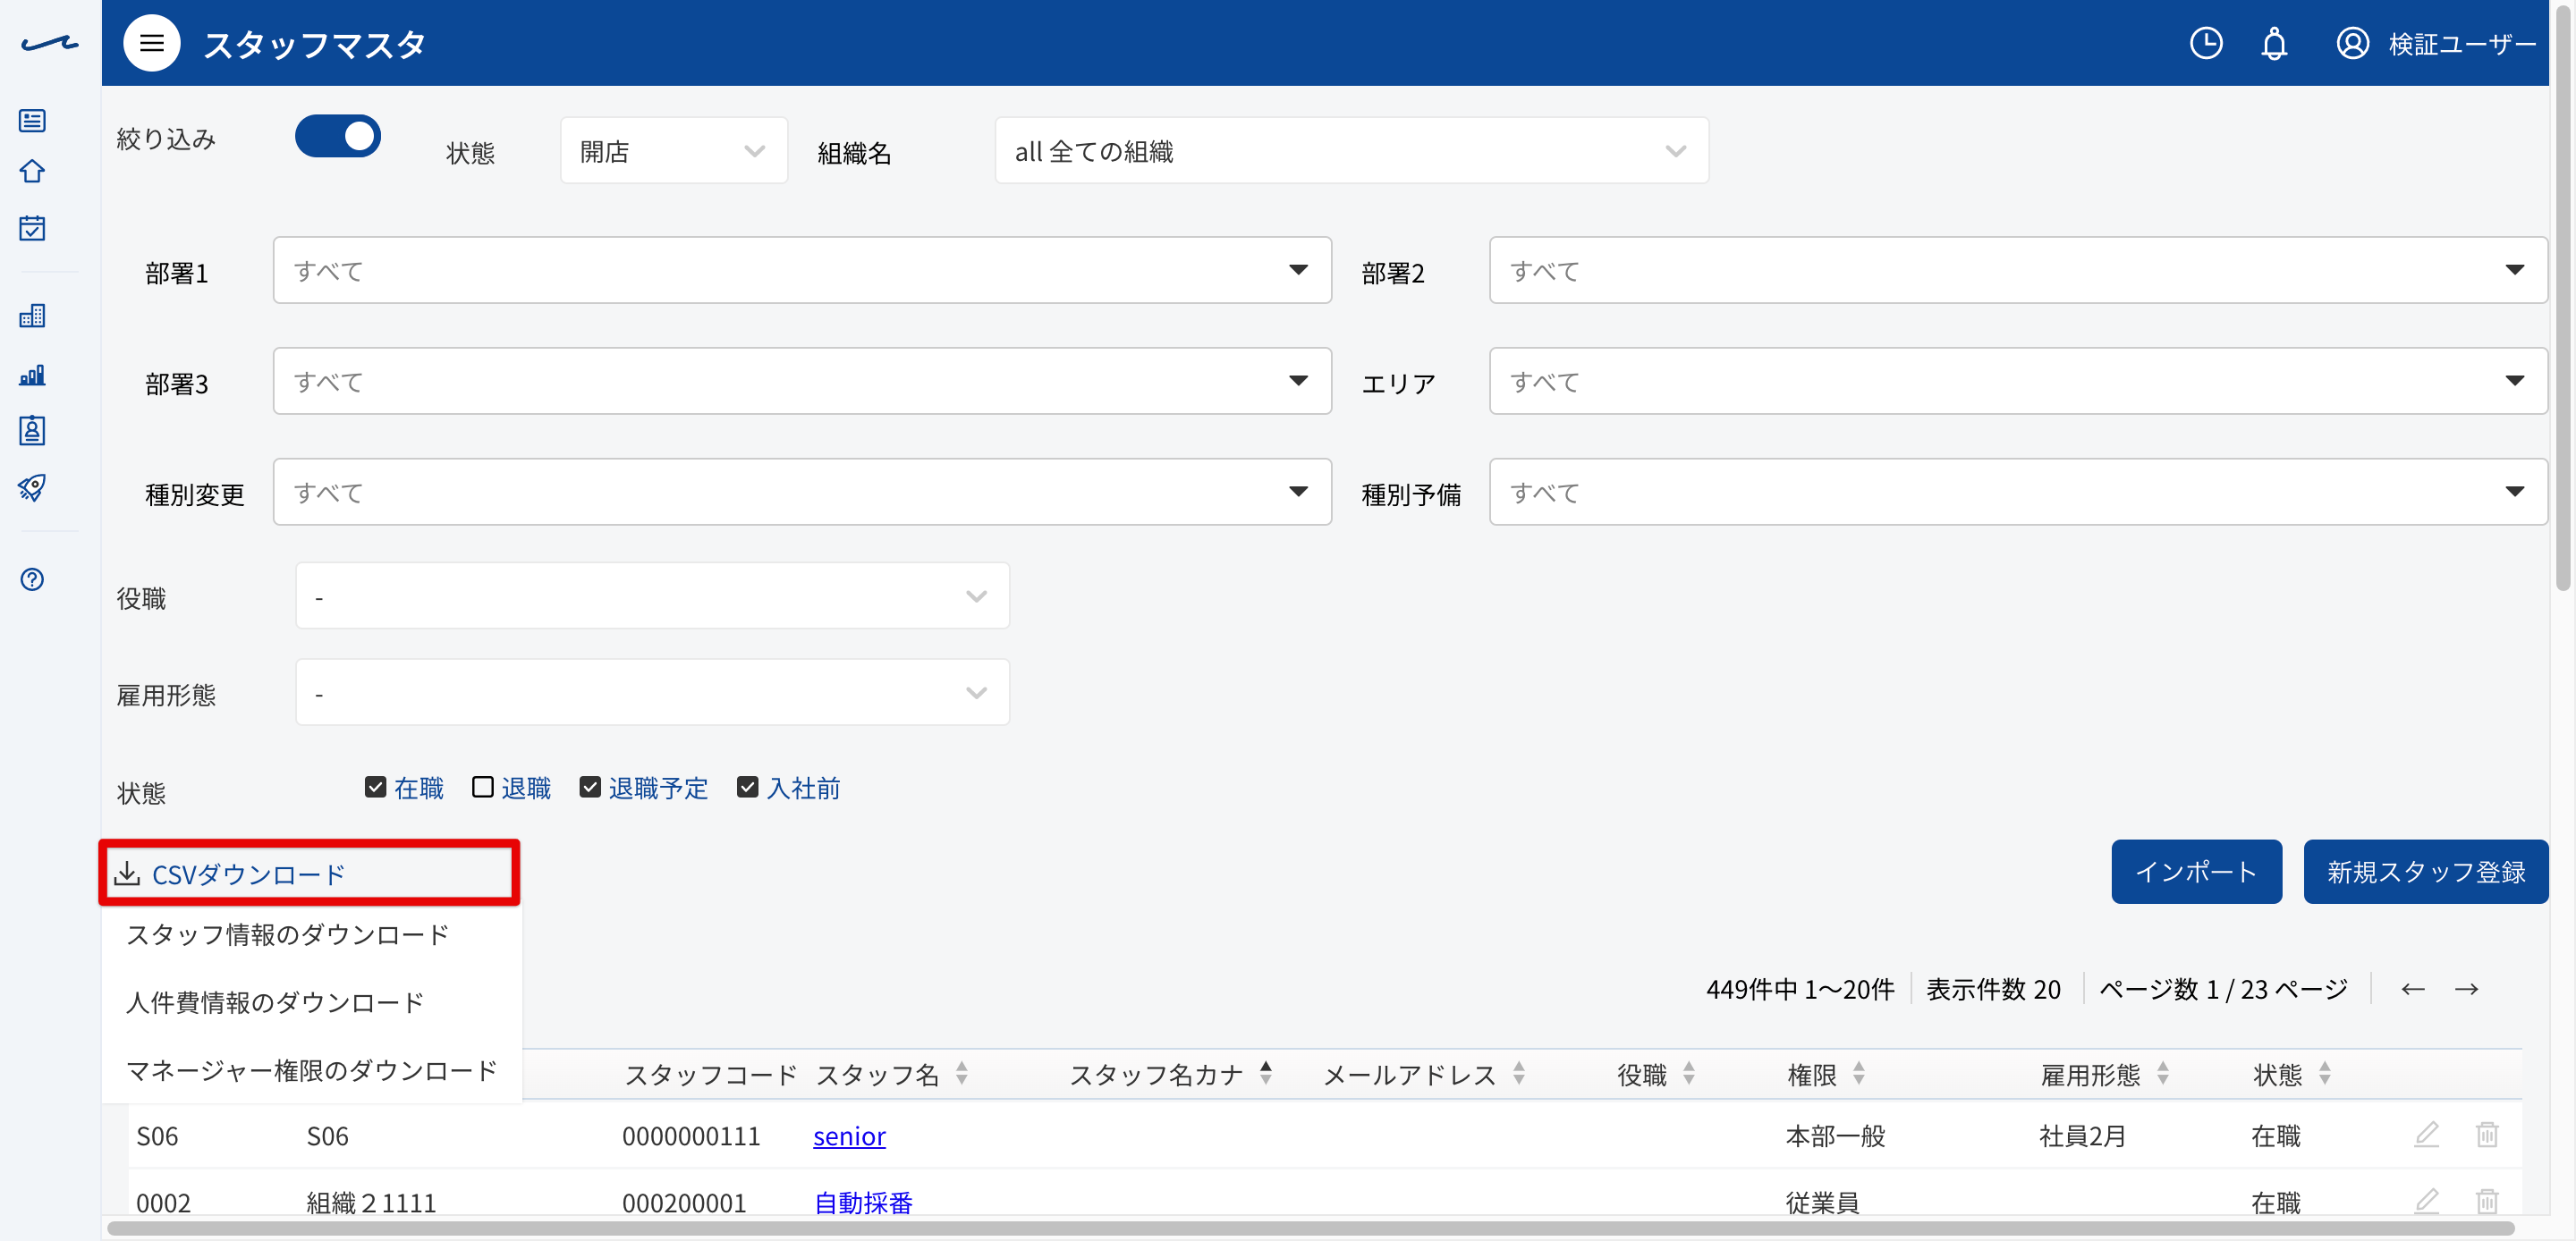Click the wave logo in sidebar
Screen dimensions: 2576x1241
pyautogui.click(x=49, y=44)
